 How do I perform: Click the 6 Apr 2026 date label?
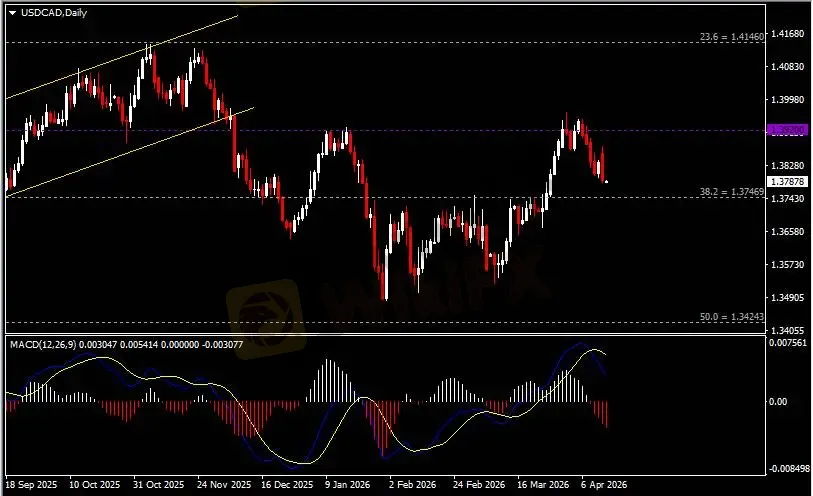pos(604,485)
